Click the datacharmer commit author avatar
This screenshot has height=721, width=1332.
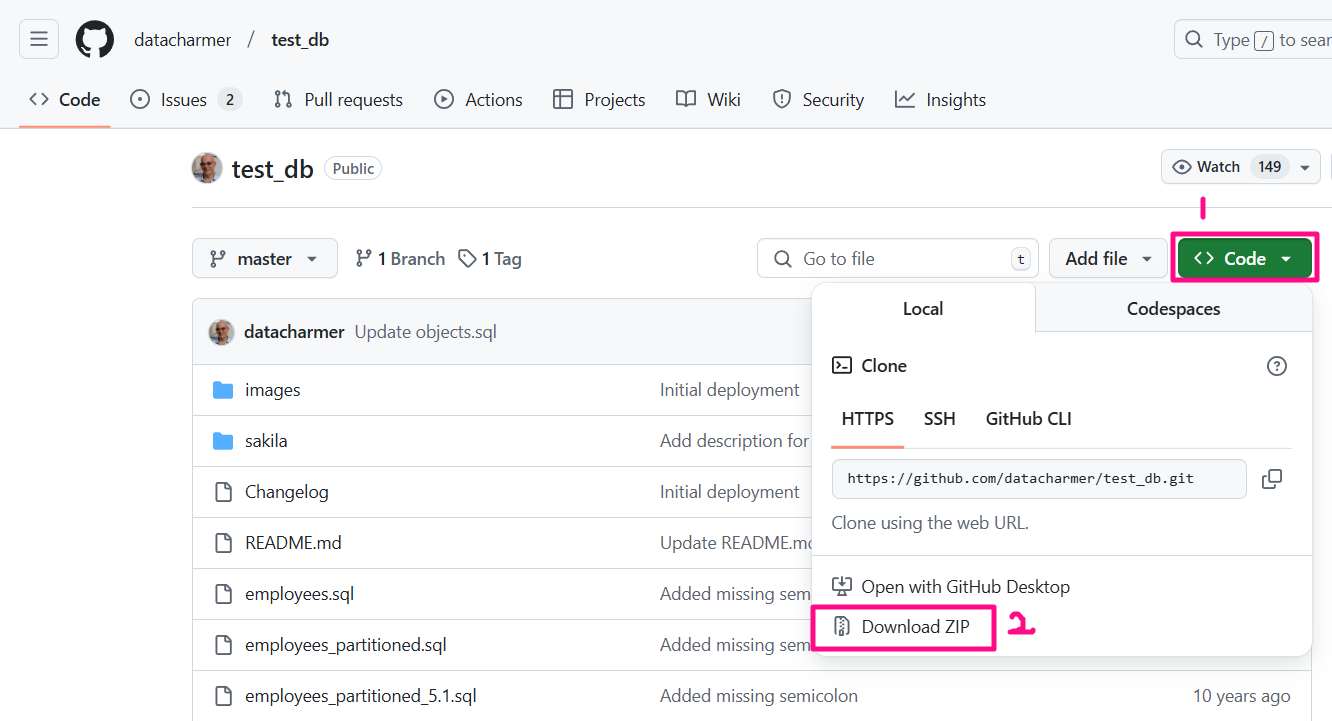pos(221,332)
